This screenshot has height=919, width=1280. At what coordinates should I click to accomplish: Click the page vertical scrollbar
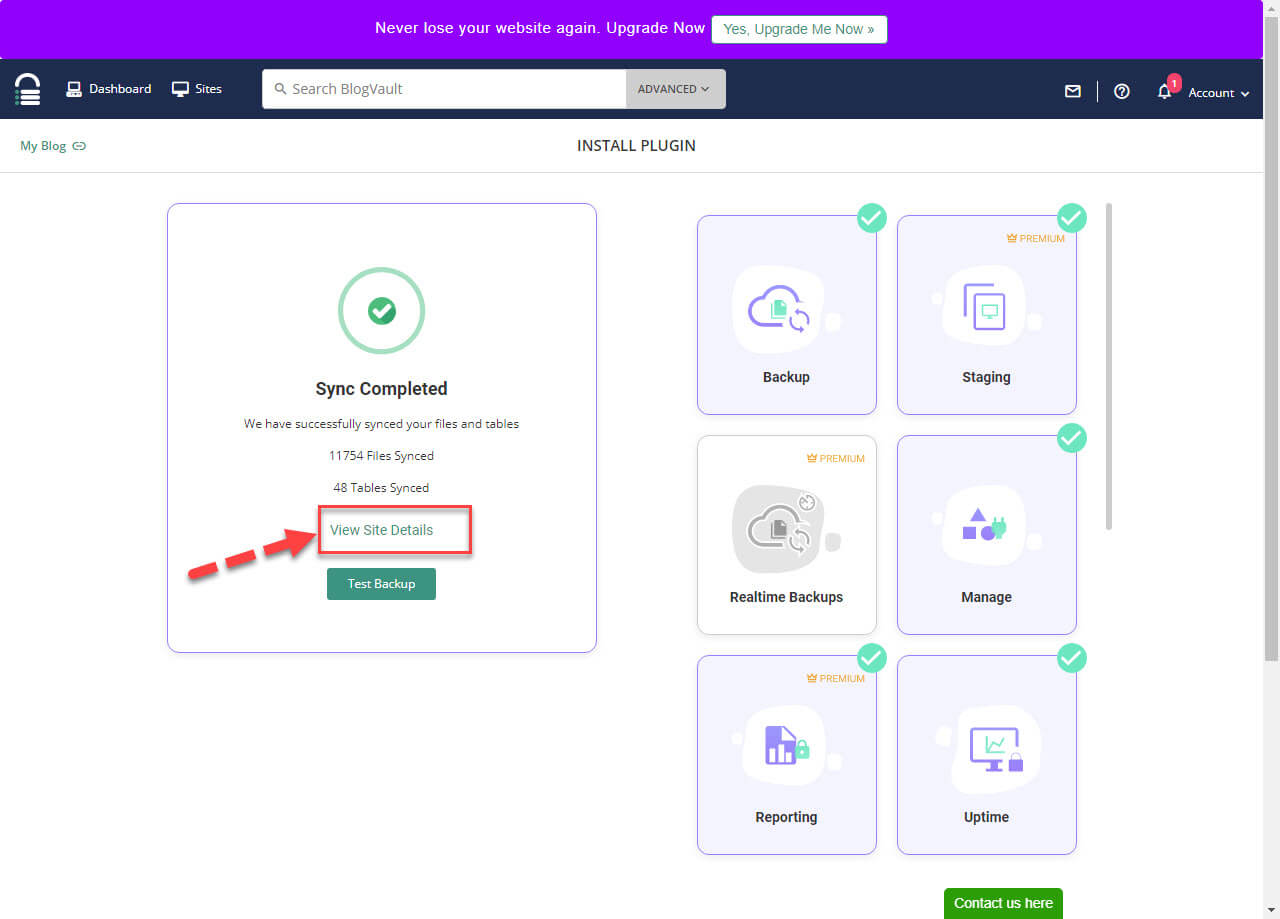1272,340
